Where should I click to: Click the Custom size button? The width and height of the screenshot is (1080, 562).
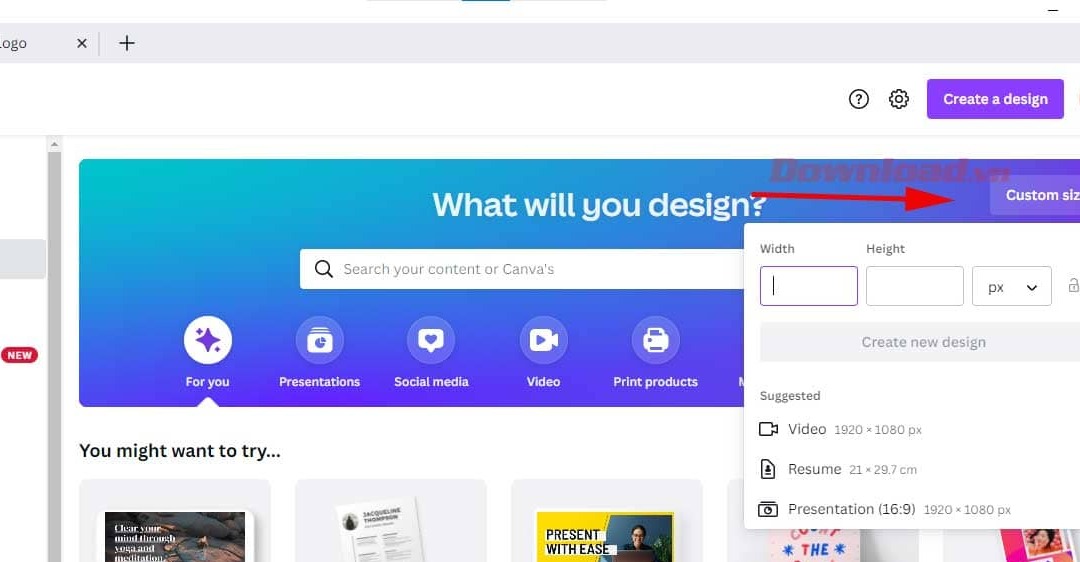tap(1035, 196)
